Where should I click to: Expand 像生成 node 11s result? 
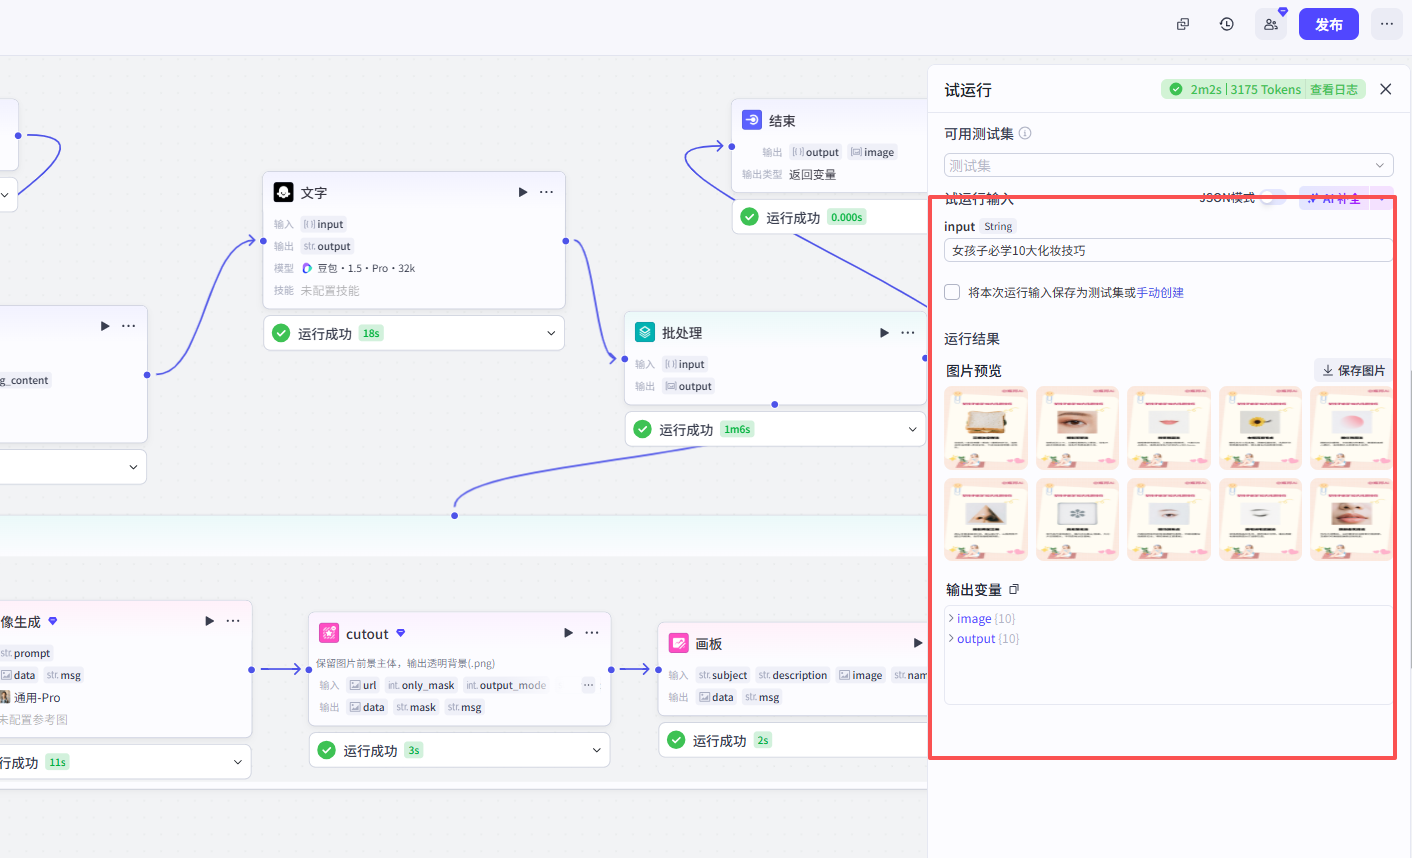(238, 762)
